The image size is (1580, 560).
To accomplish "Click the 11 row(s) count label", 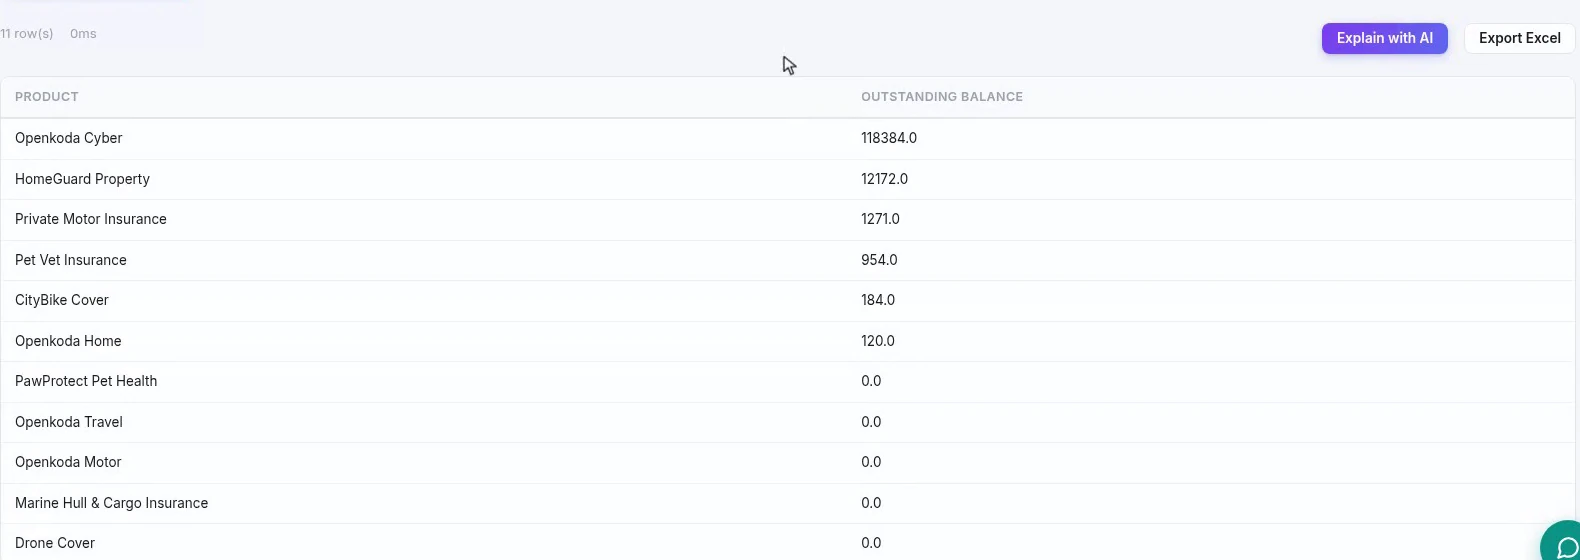I will 27,34.
